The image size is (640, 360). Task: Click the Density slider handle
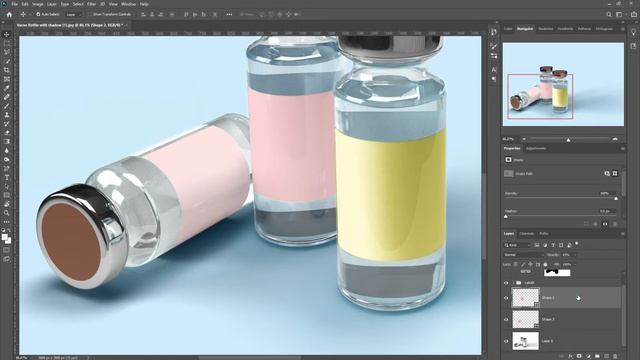pos(616,199)
